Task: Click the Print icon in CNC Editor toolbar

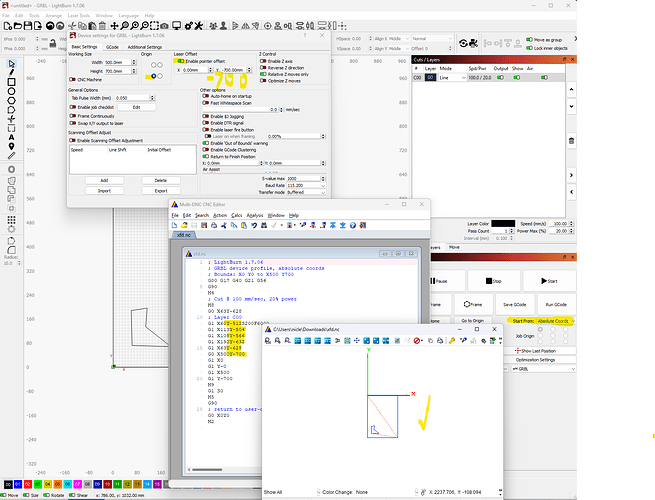Action: click(x=214, y=225)
